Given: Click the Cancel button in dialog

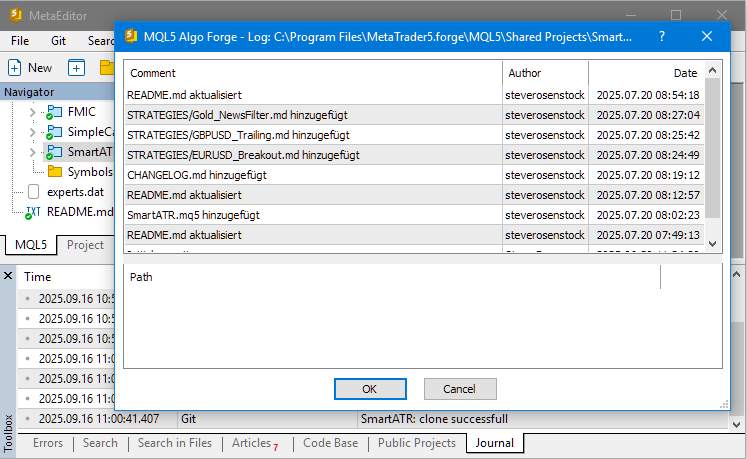Looking at the screenshot, I should (x=460, y=389).
